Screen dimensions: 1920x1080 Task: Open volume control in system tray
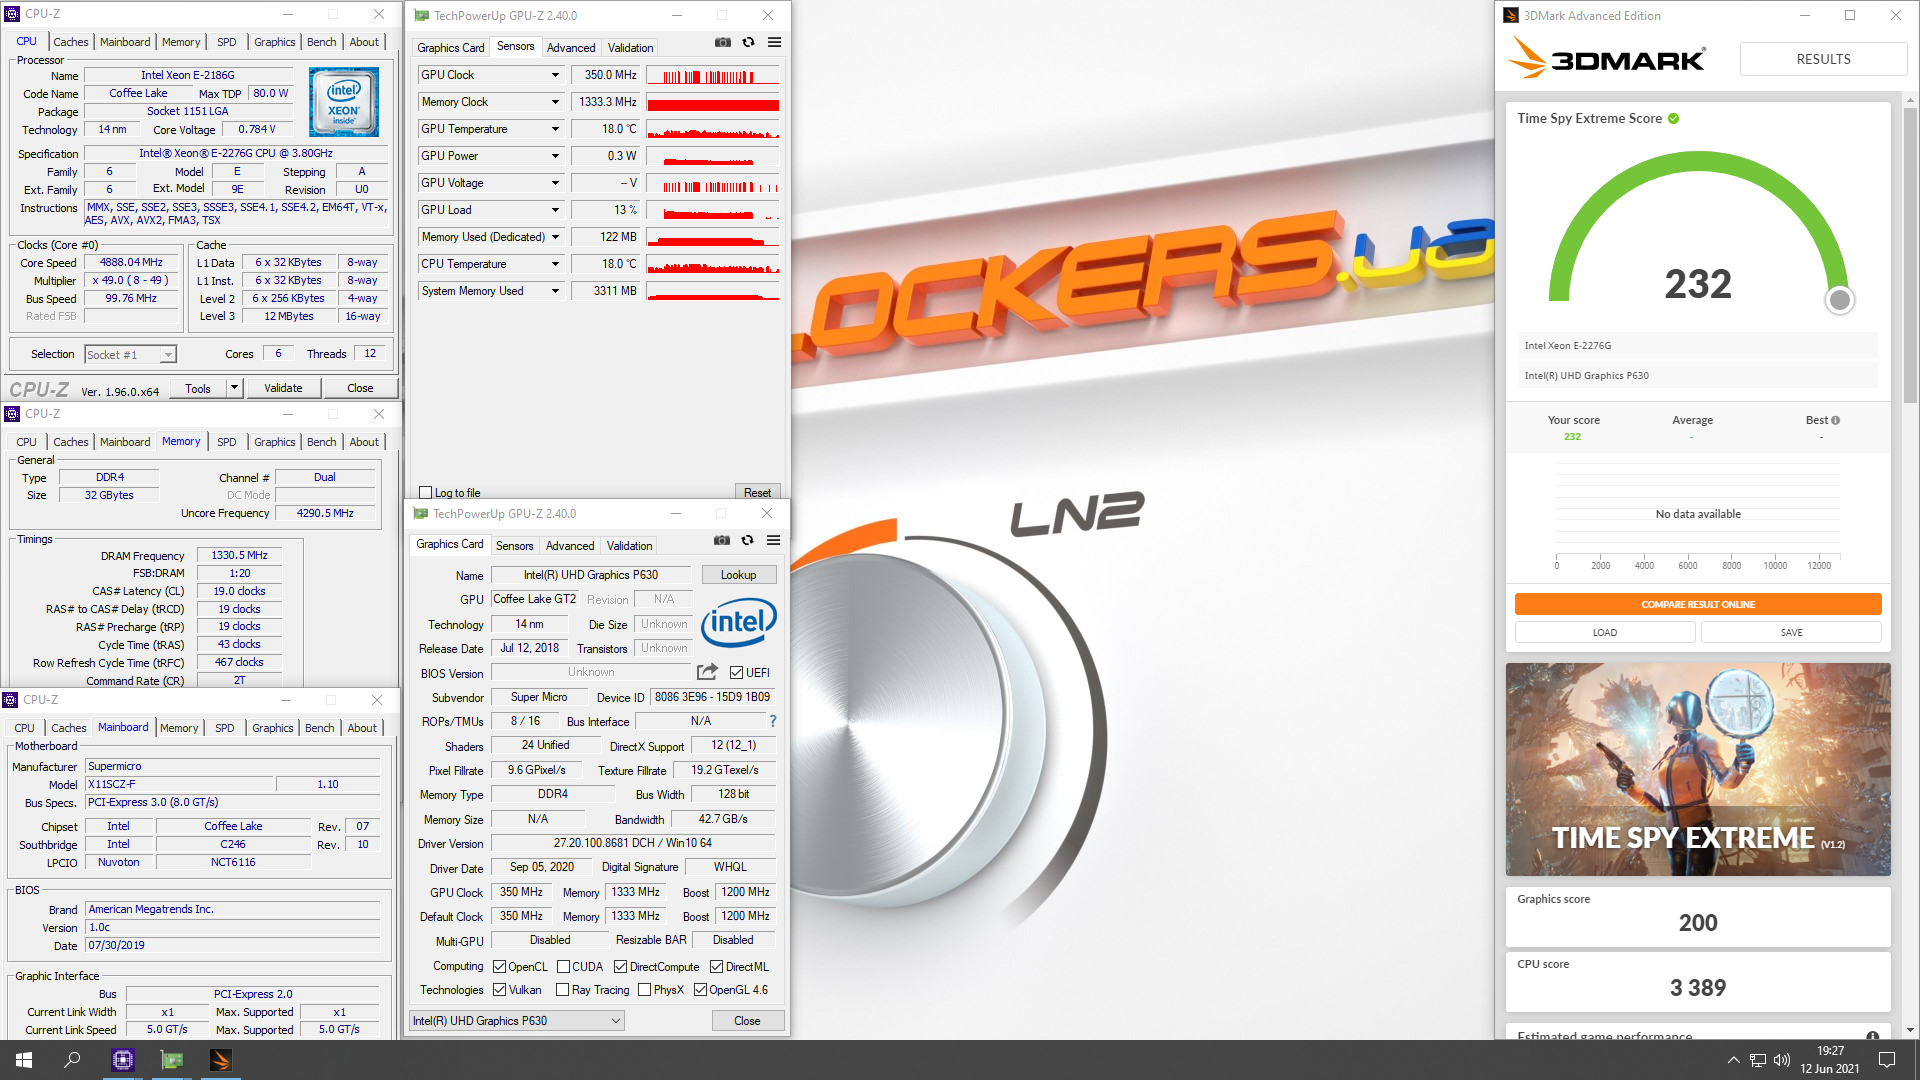click(1782, 1060)
